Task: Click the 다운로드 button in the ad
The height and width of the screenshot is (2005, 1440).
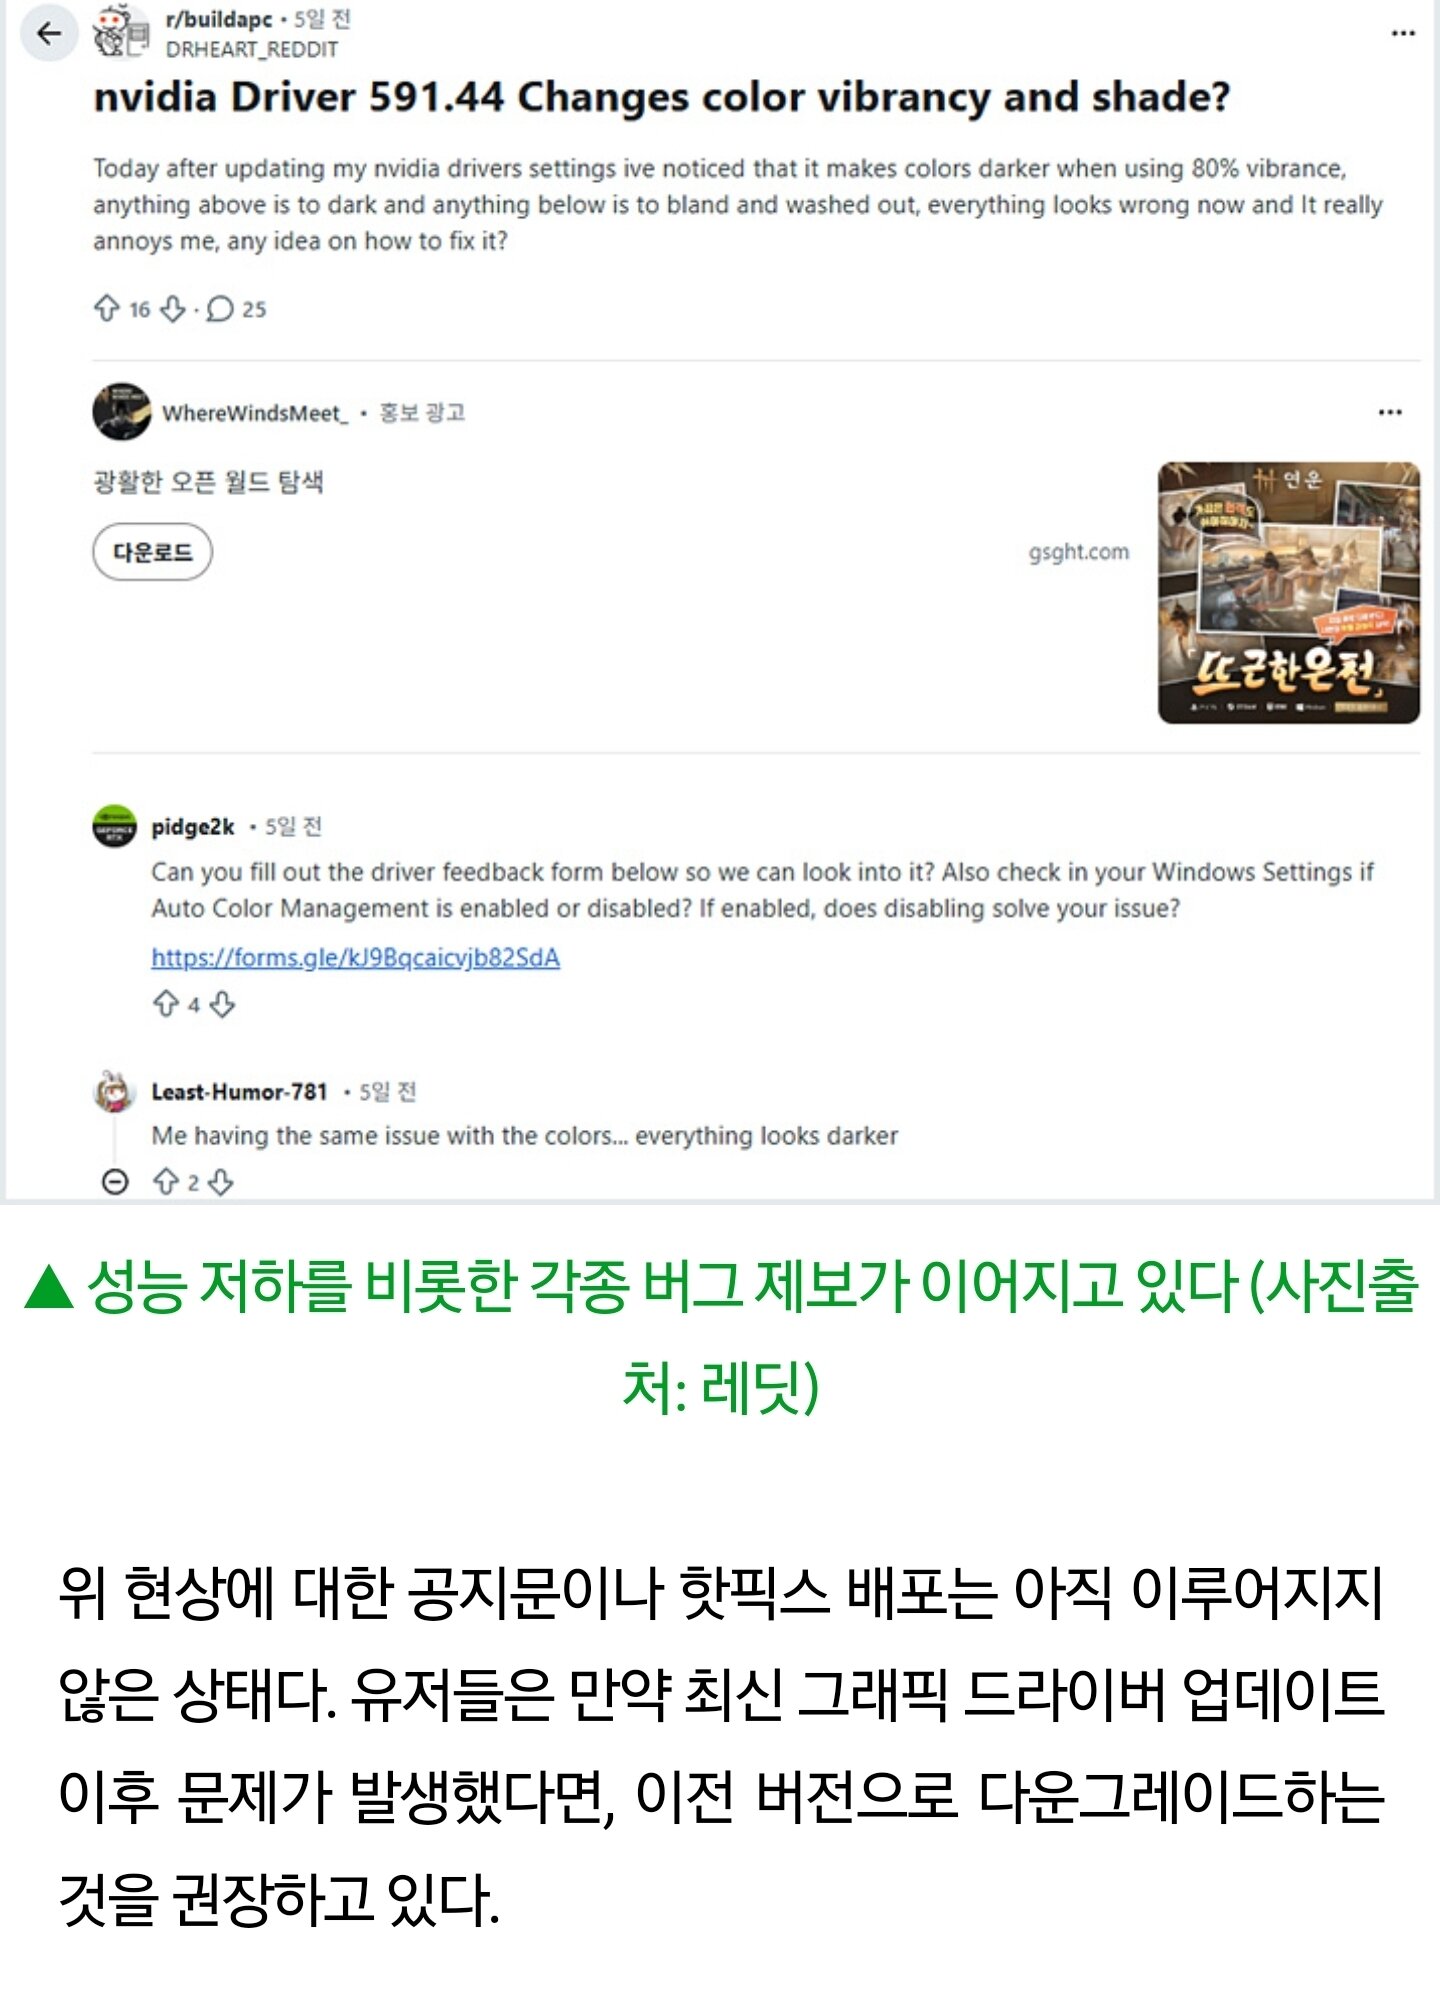Action: [152, 552]
